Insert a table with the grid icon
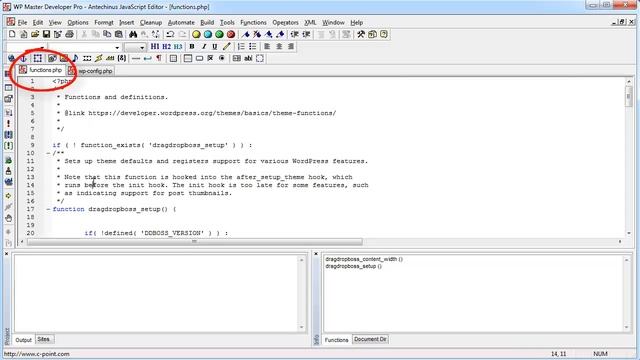Screen dimensions: 640x360 coord(173,58)
